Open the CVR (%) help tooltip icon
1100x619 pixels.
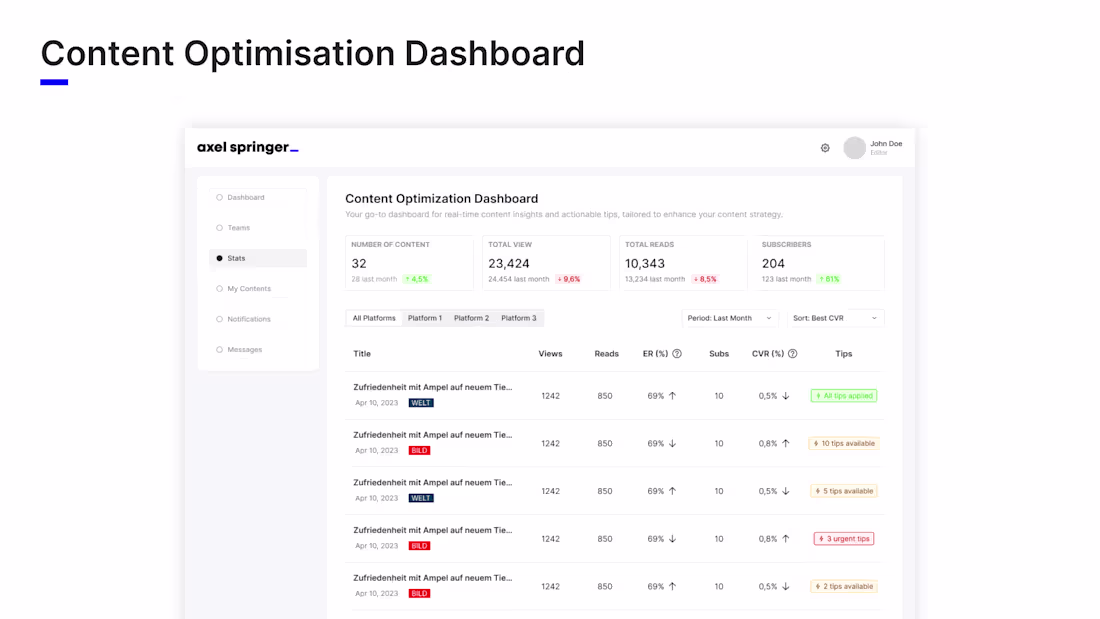791,353
